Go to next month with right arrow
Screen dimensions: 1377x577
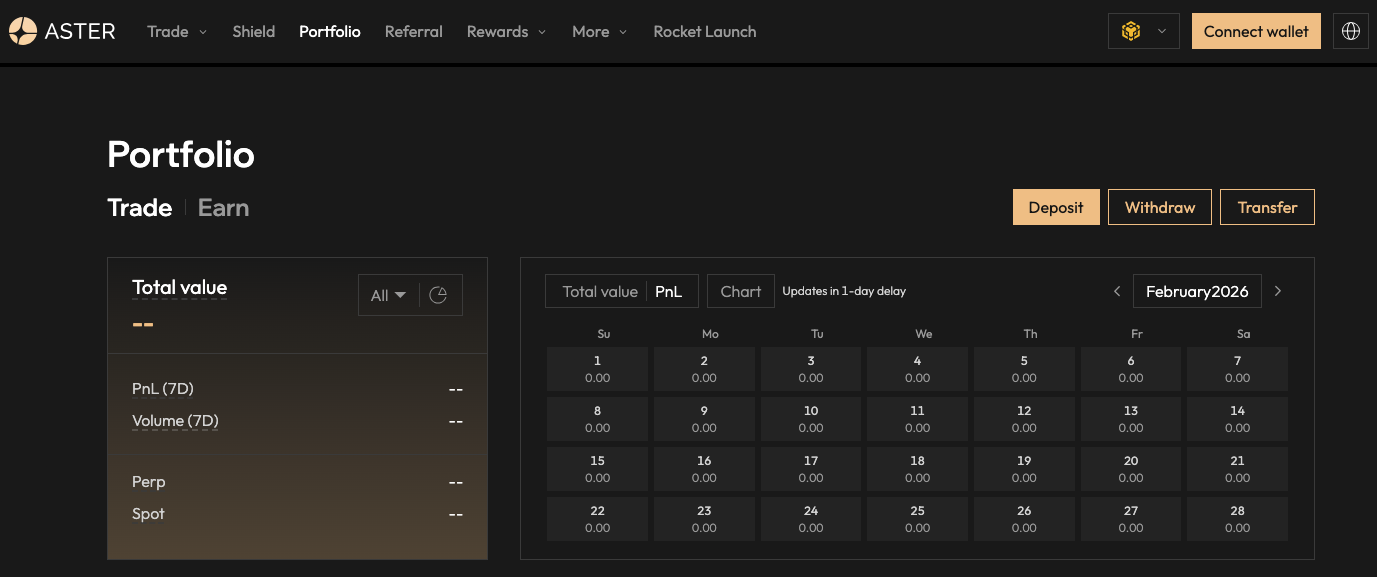pyautogui.click(x=1278, y=291)
